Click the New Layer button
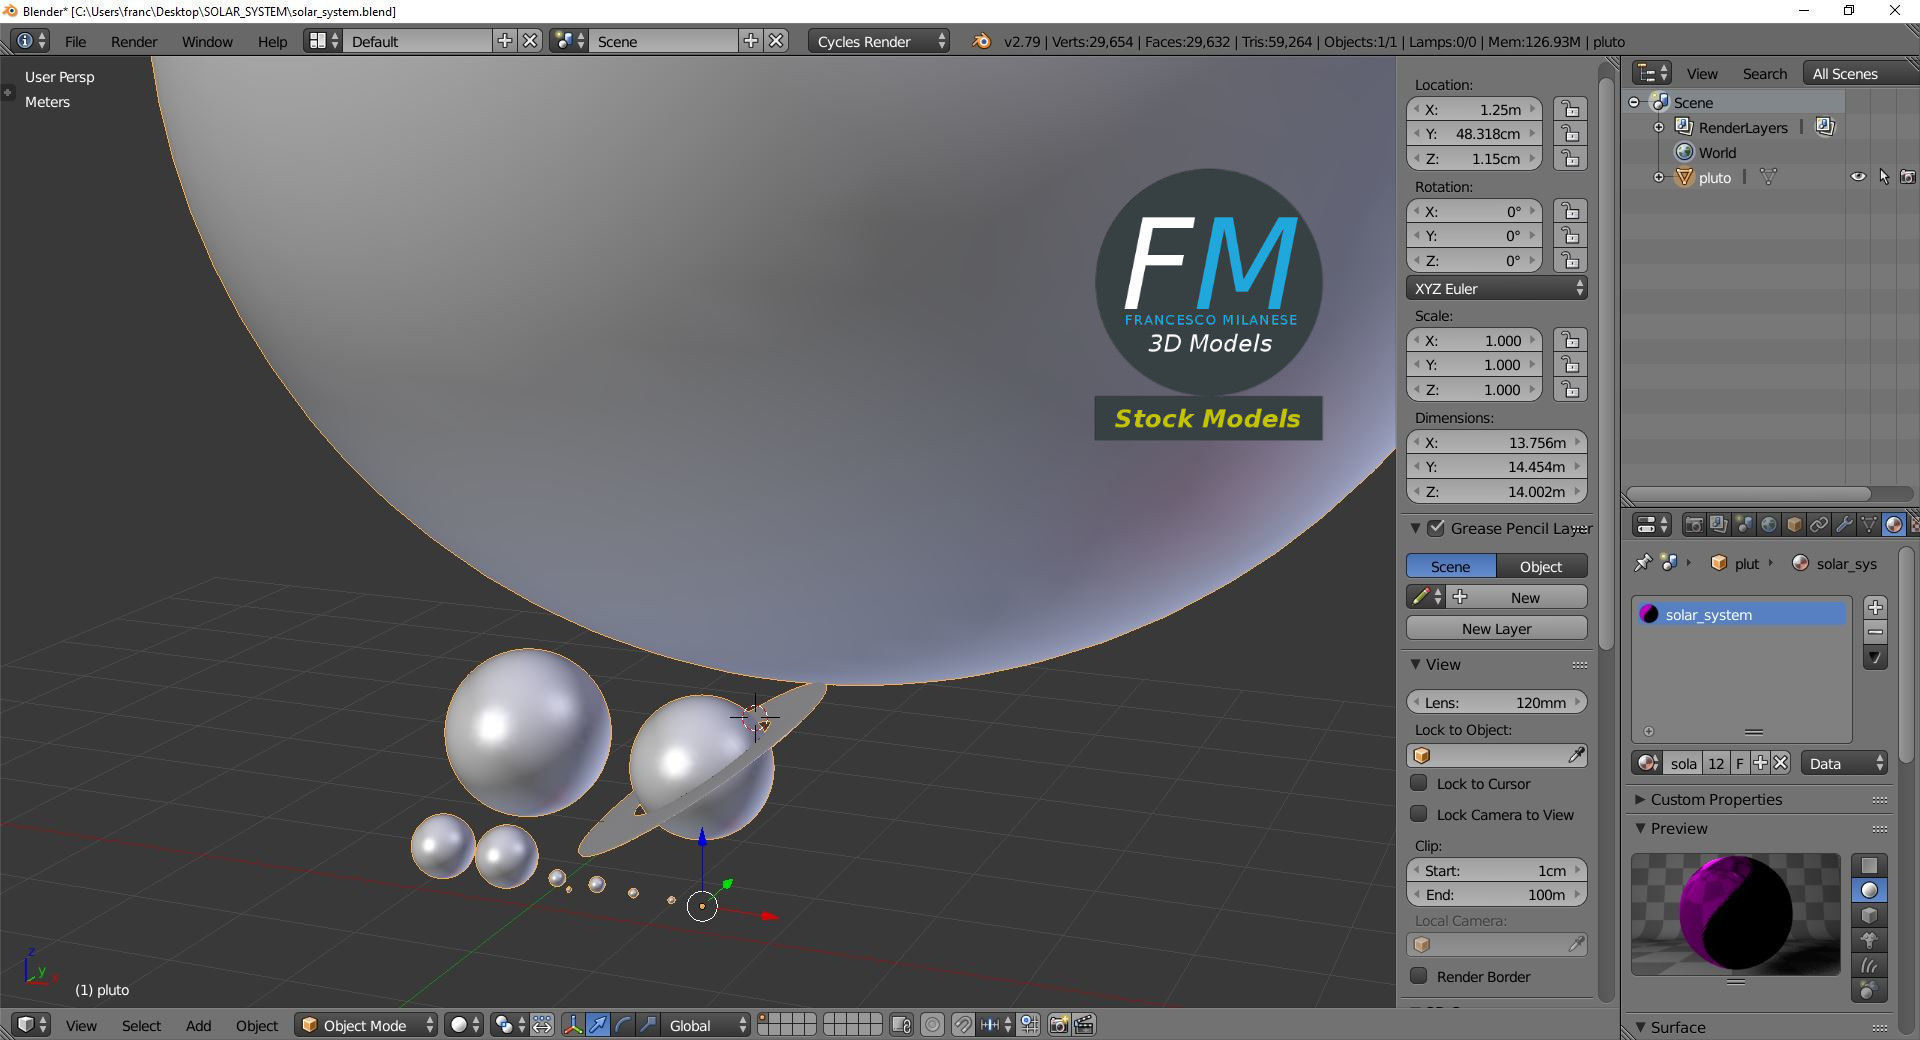This screenshot has width=1920, height=1040. click(x=1496, y=628)
